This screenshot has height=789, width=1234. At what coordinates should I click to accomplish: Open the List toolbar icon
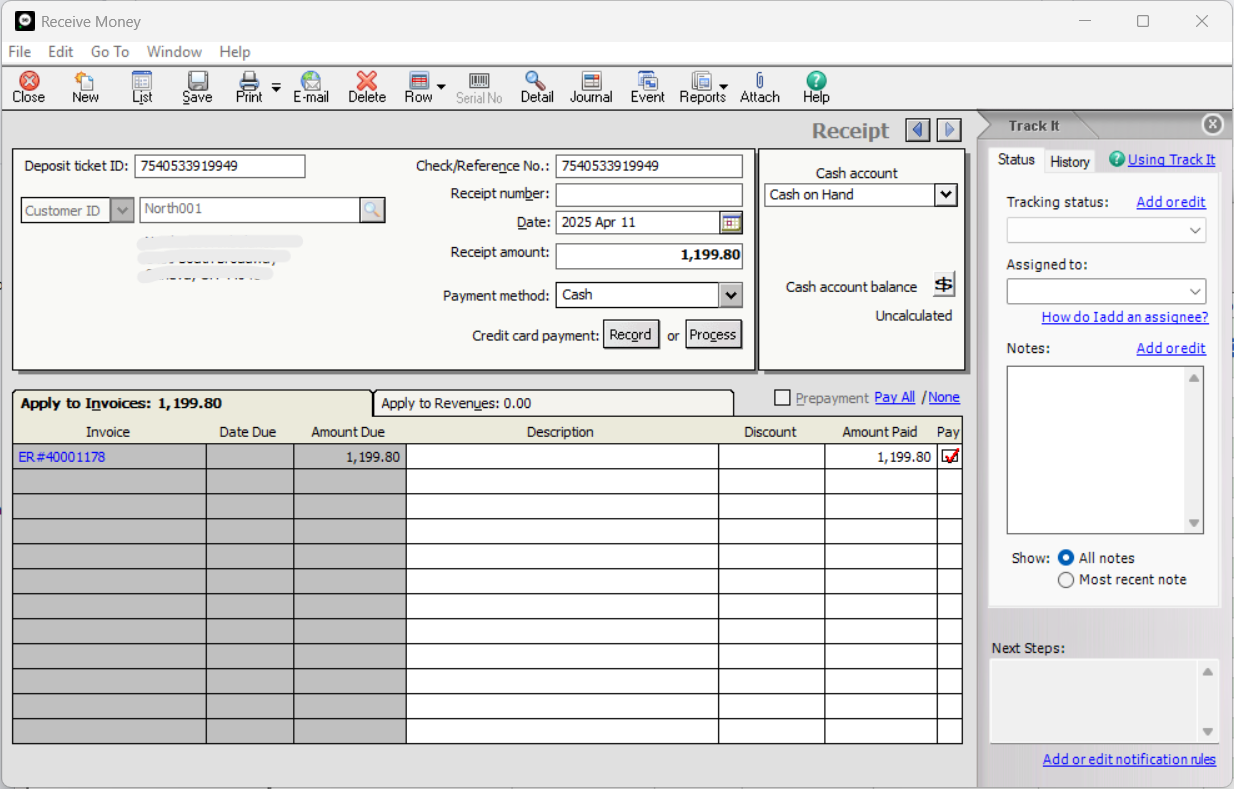tap(142, 87)
